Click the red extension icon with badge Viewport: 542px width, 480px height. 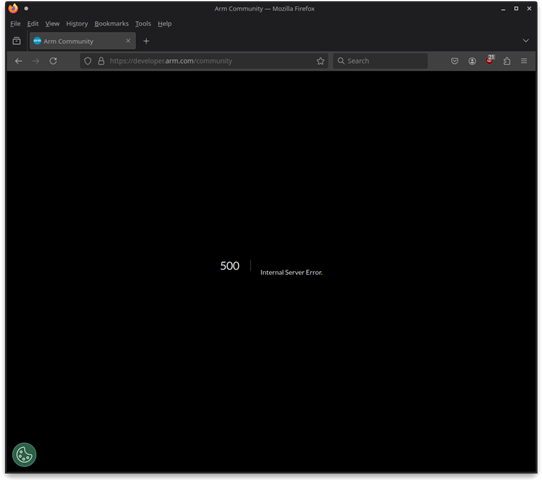point(489,60)
